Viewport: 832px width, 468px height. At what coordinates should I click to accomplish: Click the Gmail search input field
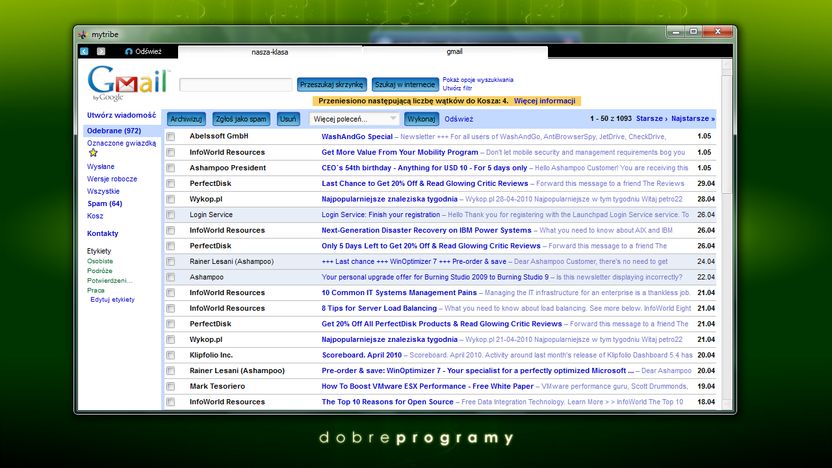point(236,84)
